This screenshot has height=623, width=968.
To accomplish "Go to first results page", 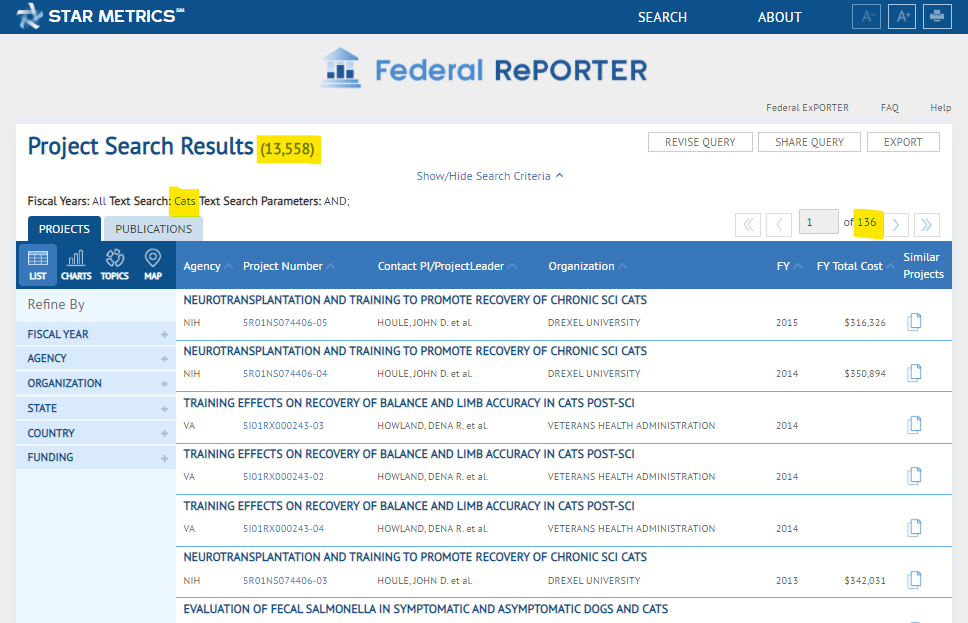I will [748, 224].
